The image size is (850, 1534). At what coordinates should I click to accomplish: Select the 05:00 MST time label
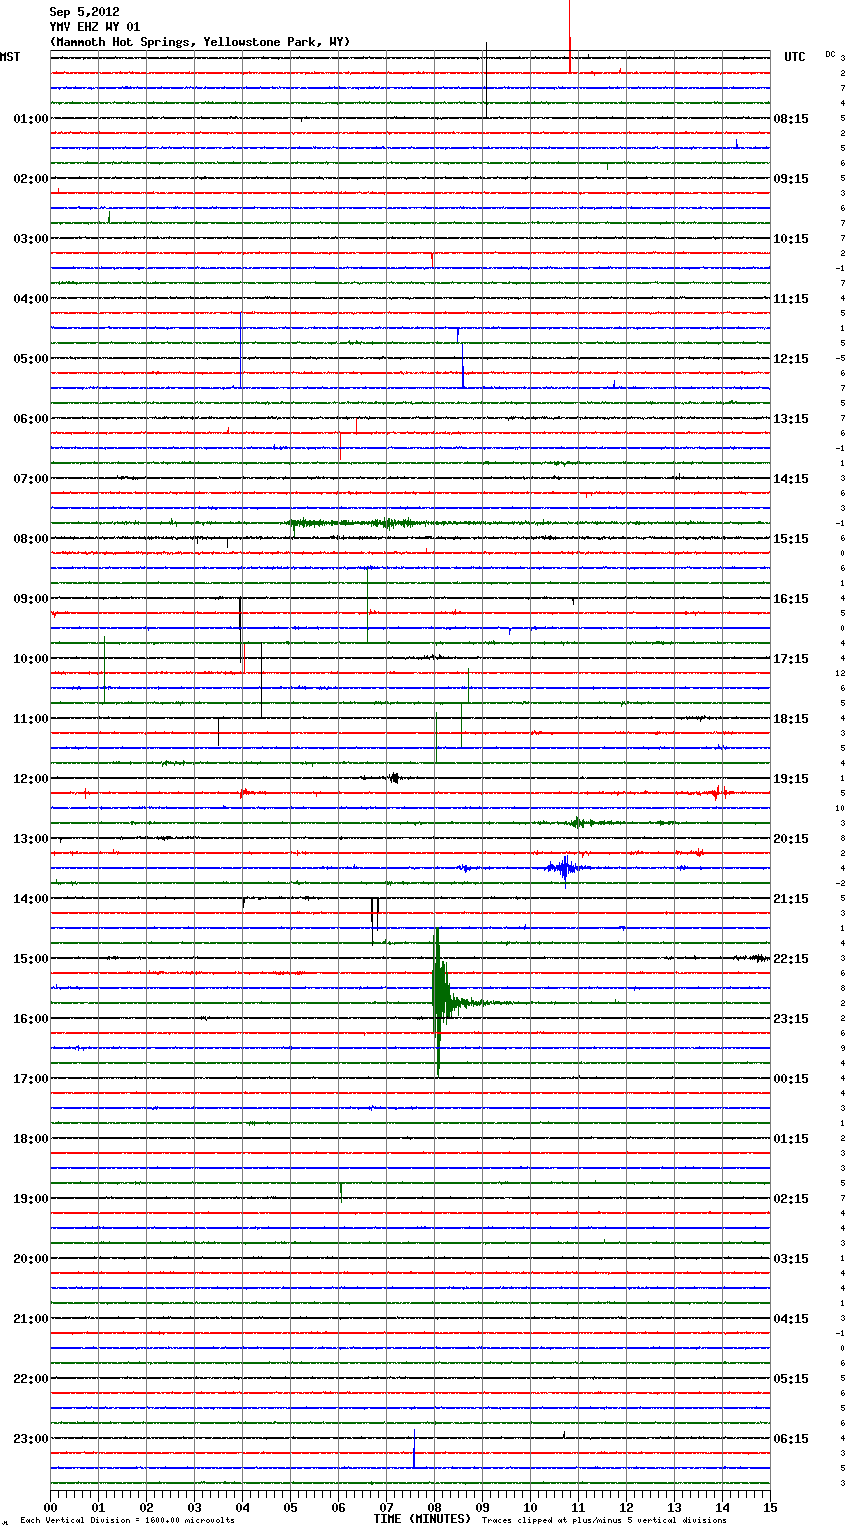pos(31,359)
